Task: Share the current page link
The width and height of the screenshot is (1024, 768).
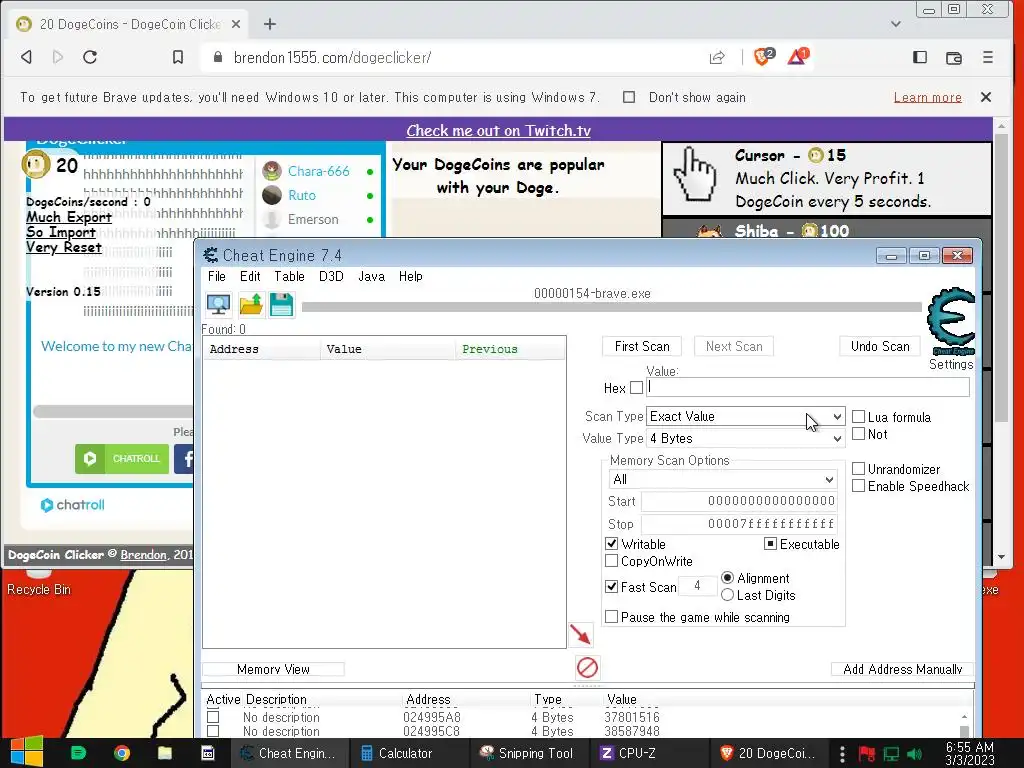Action: pyautogui.click(x=717, y=57)
